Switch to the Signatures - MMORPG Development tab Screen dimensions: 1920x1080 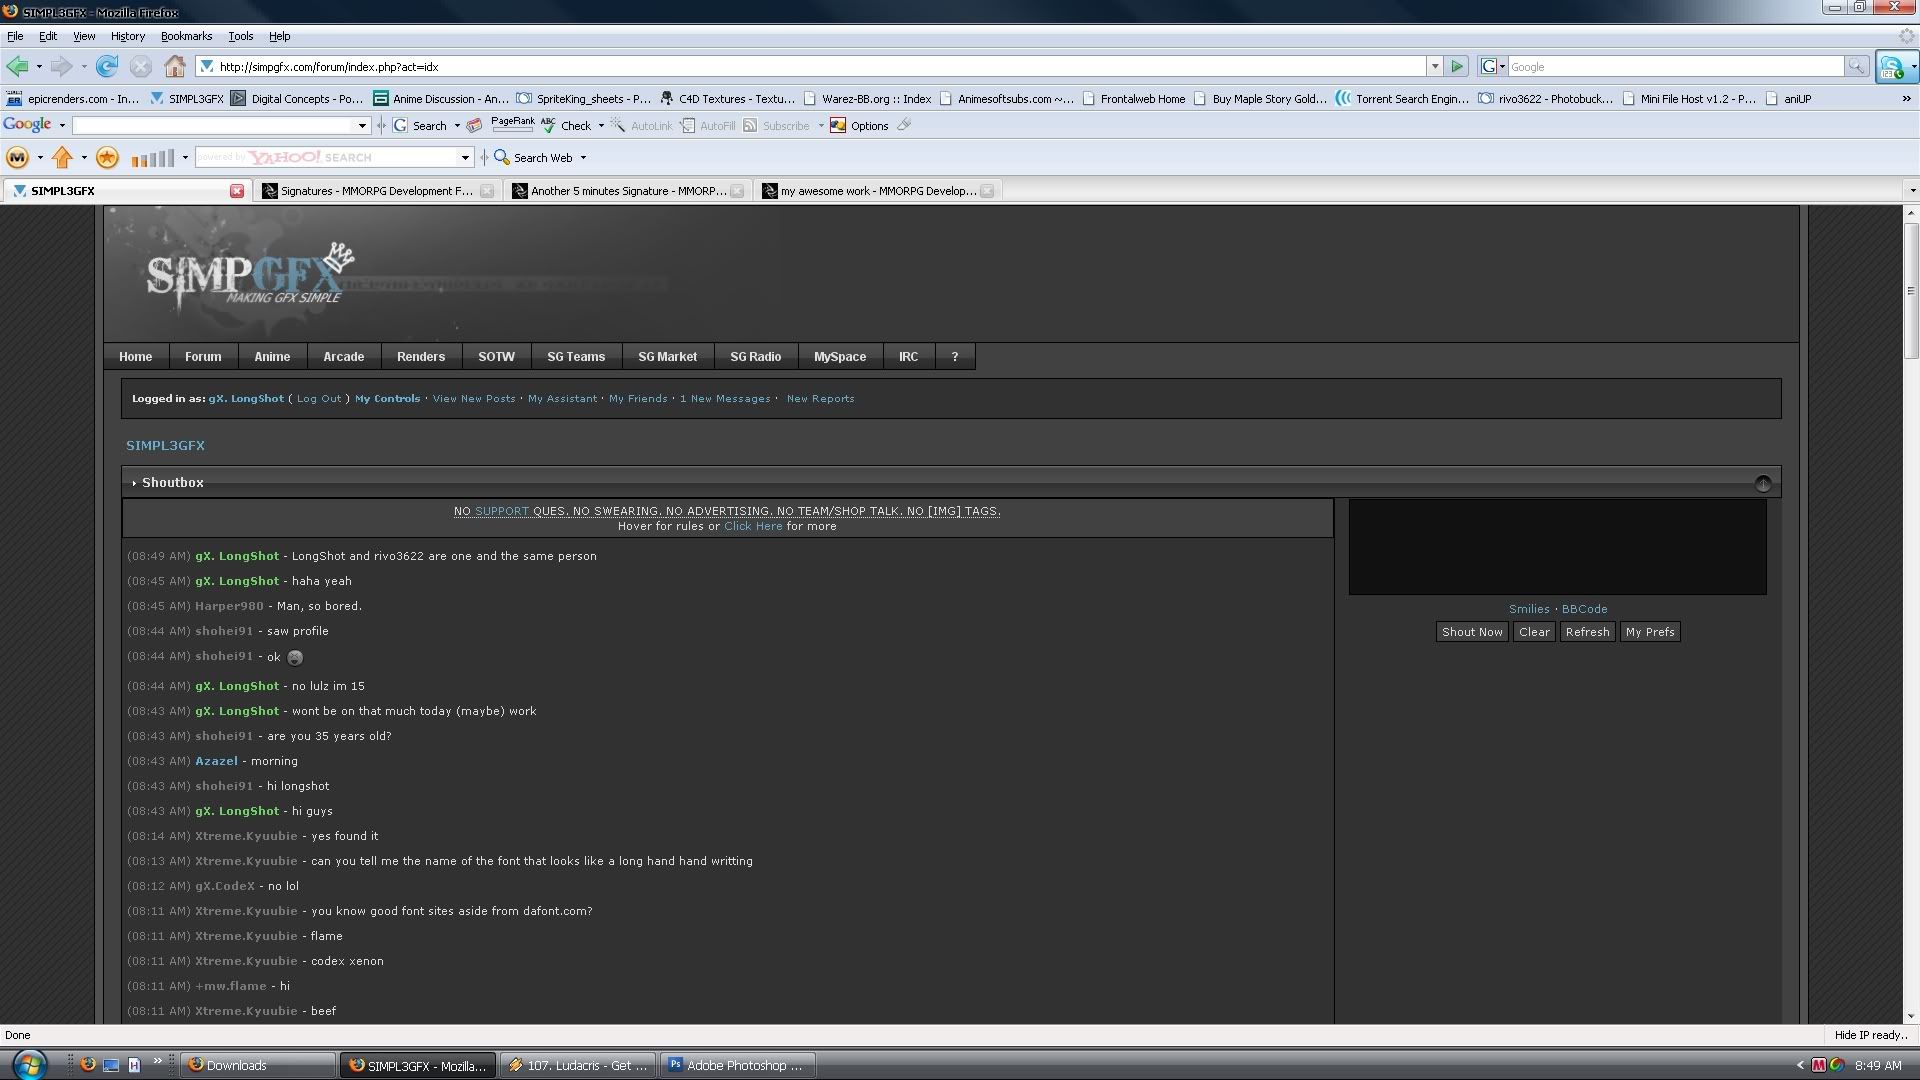[376, 191]
